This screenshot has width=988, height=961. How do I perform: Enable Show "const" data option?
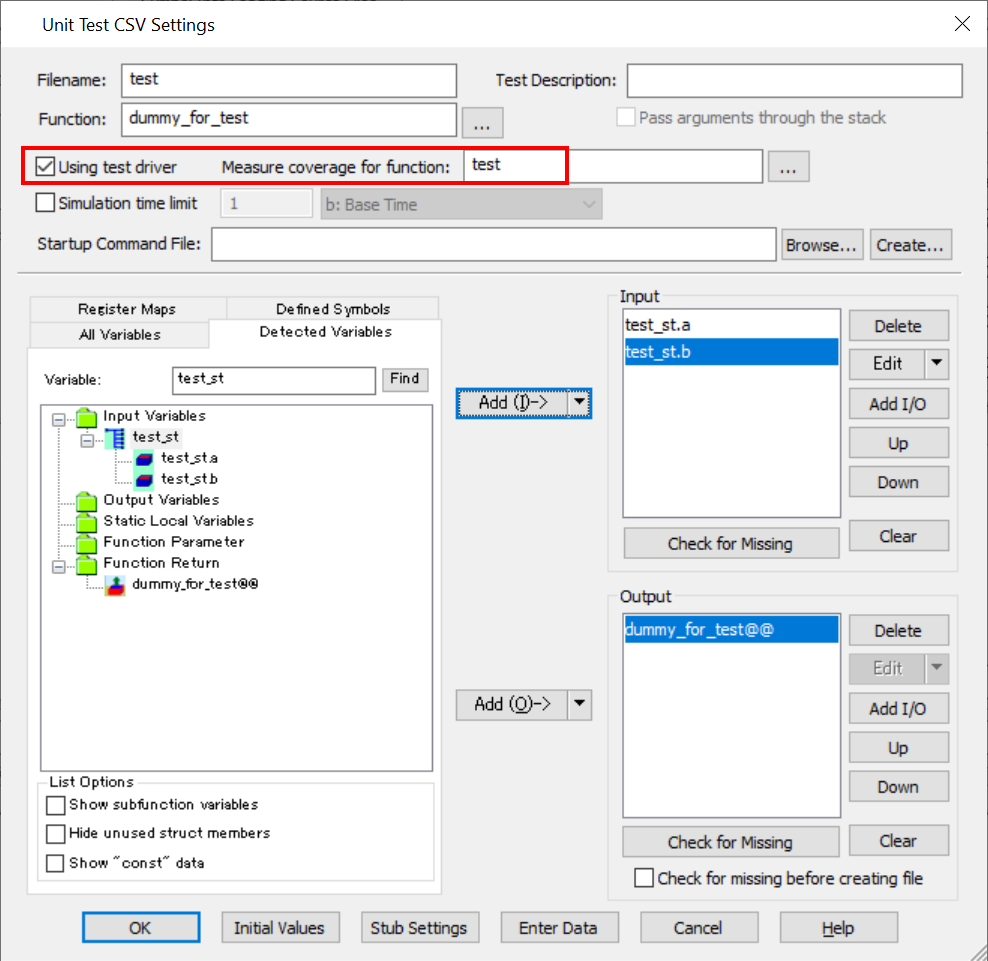click(x=55, y=863)
